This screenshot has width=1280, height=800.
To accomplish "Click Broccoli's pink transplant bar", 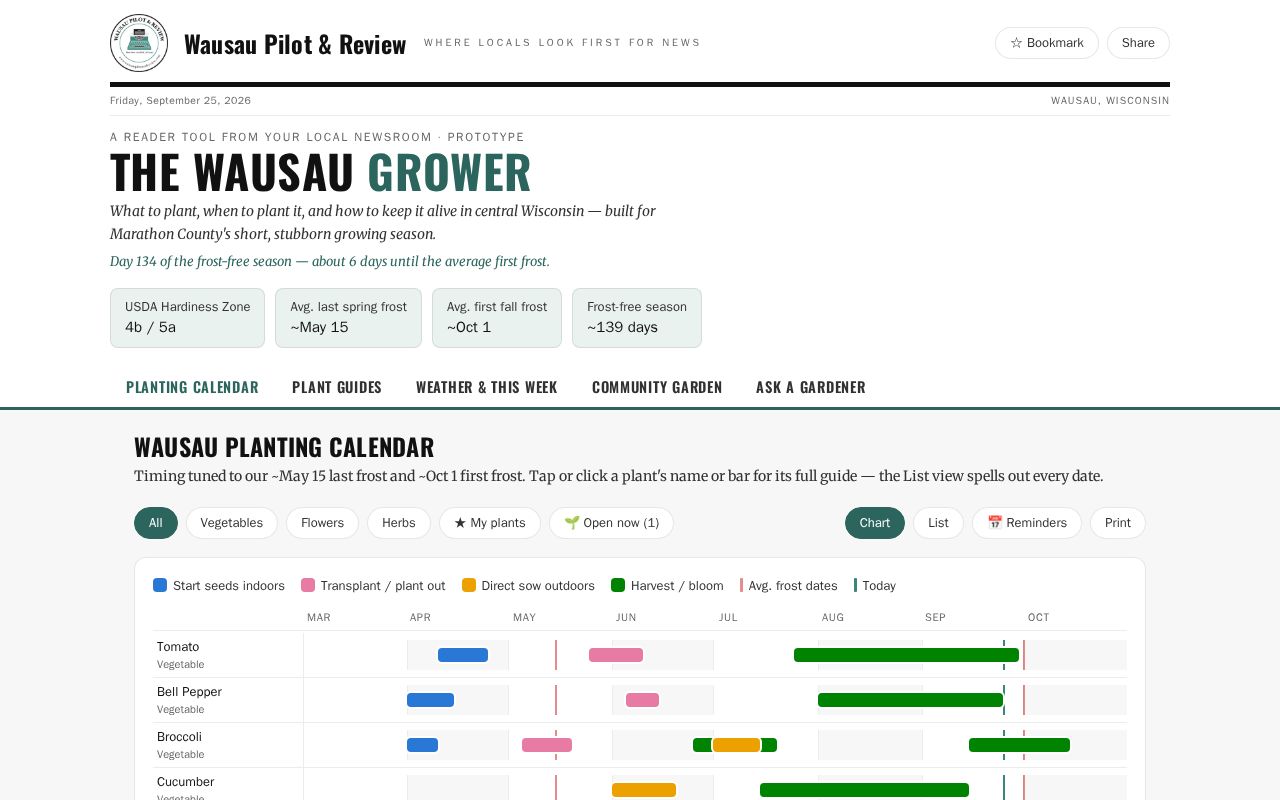I will [x=547, y=745].
